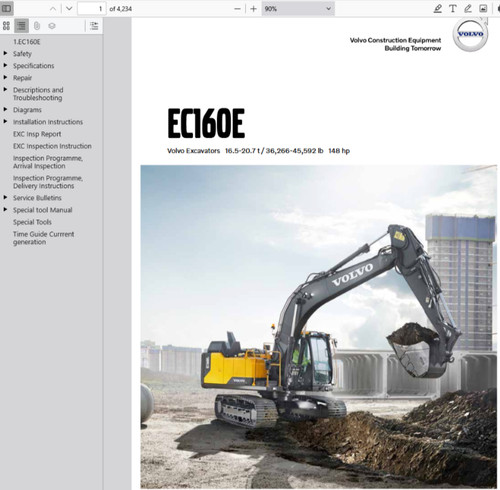Expand the Special tool Manual section
The image size is (500, 490).
5,209
